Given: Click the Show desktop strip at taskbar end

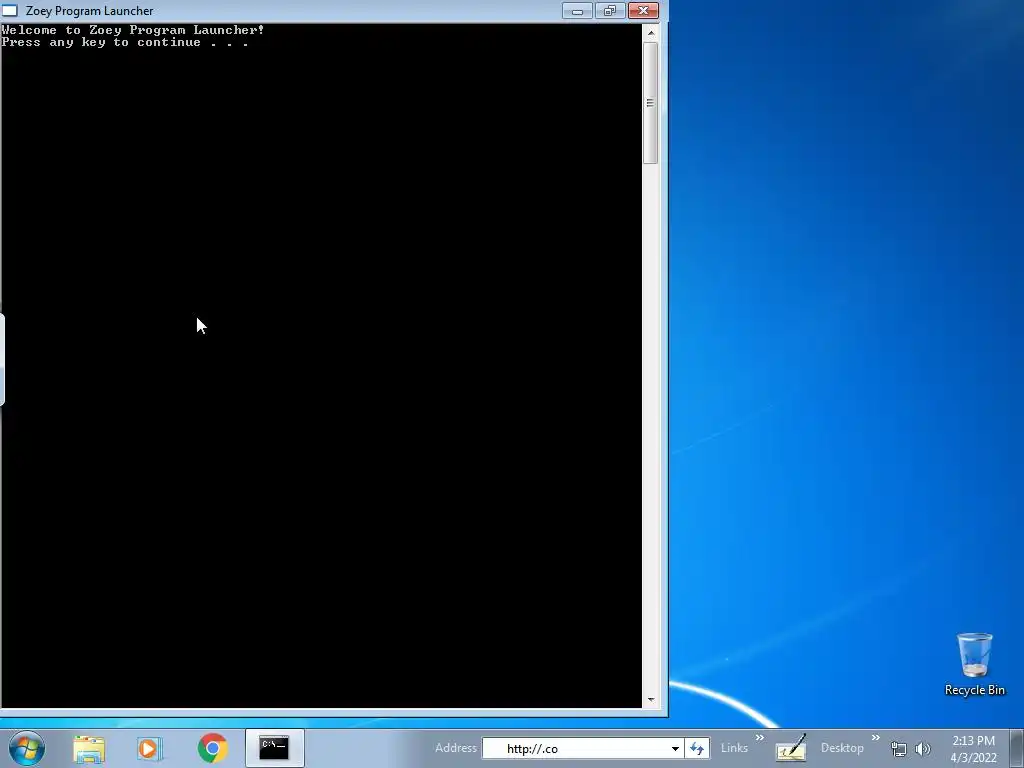Looking at the screenshot, I should [1017, 748].
